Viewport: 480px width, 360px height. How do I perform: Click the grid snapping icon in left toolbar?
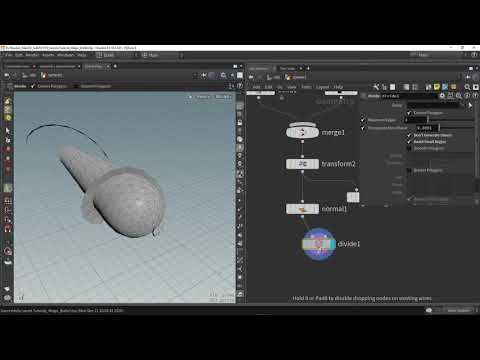tap(8, 201)
